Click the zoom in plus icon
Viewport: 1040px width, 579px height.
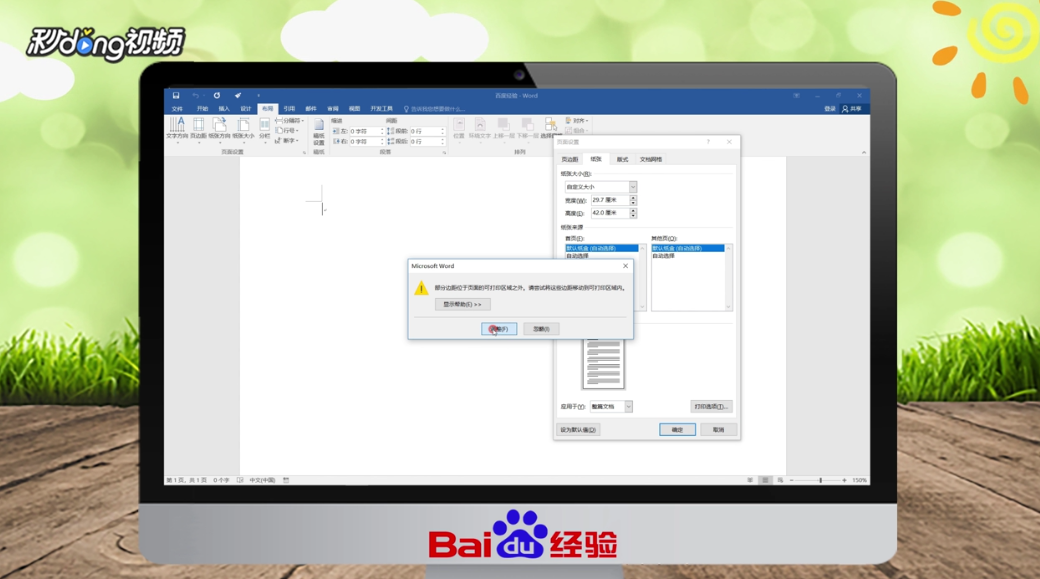pos(844,480)
